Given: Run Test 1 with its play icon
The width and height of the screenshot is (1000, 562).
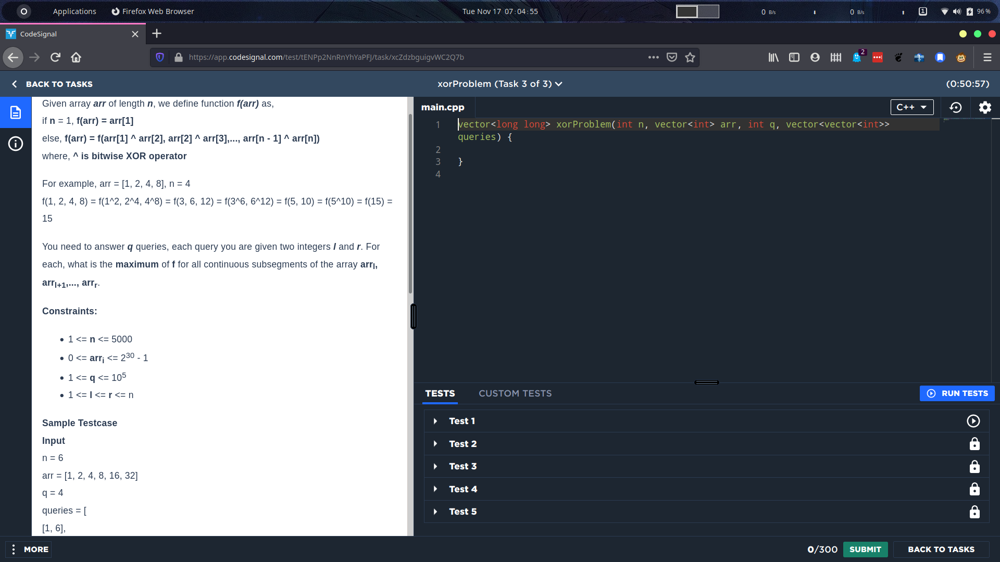Looking at the screenshot, I should click(x=973, y=421).
